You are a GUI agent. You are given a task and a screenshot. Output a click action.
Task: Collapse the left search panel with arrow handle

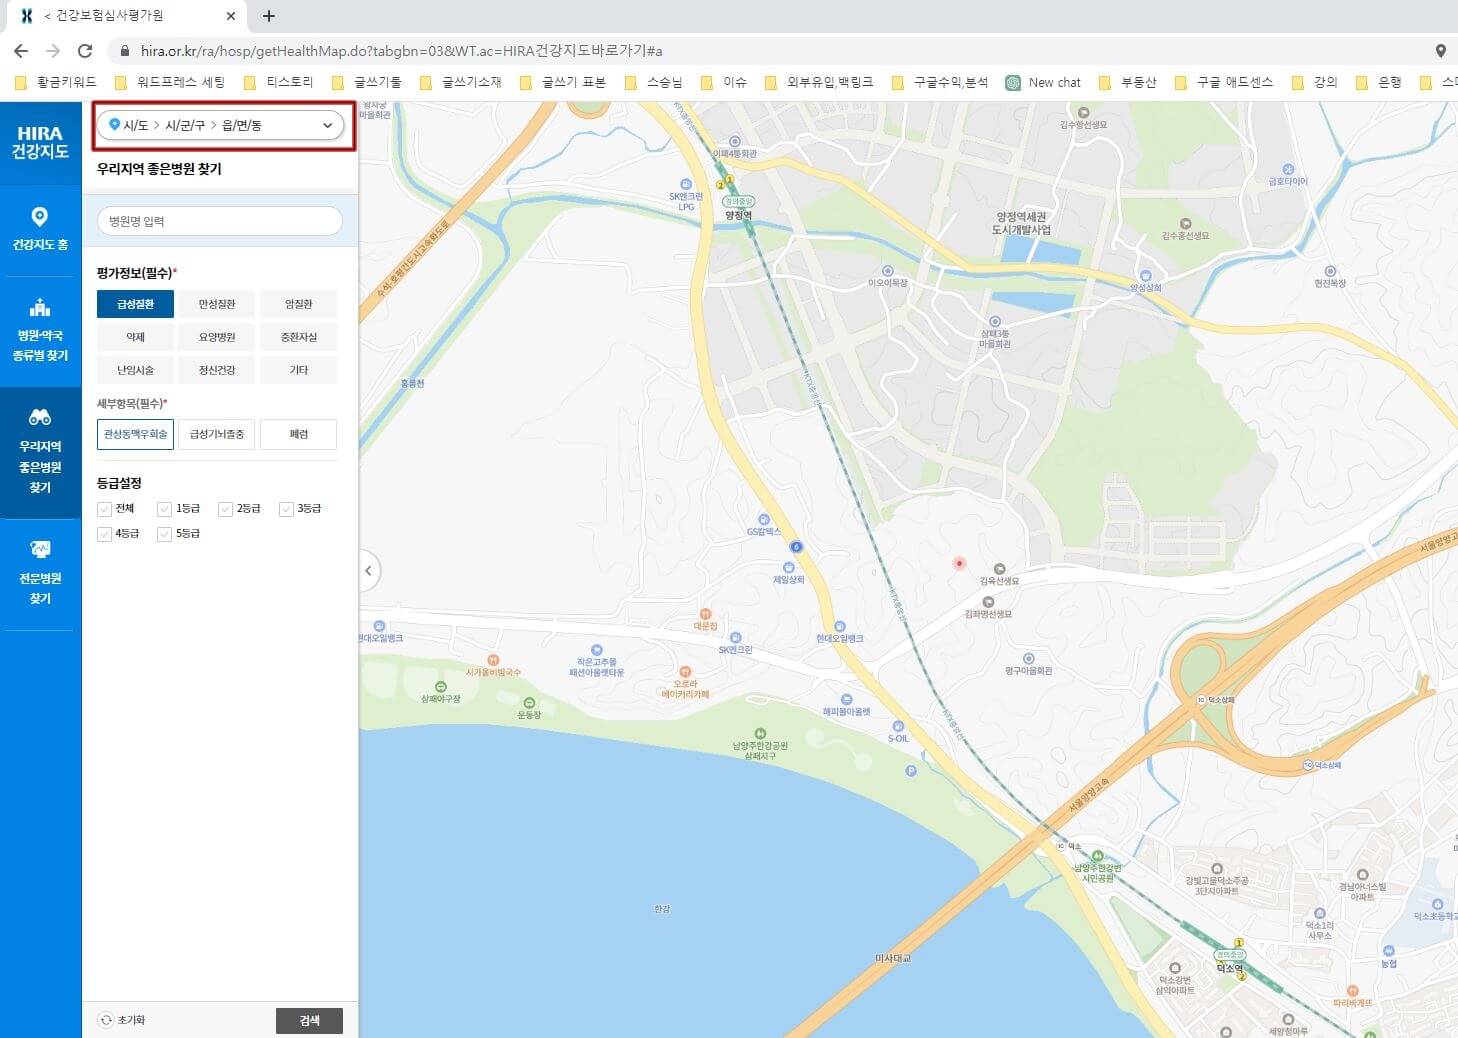pos(369,571)
